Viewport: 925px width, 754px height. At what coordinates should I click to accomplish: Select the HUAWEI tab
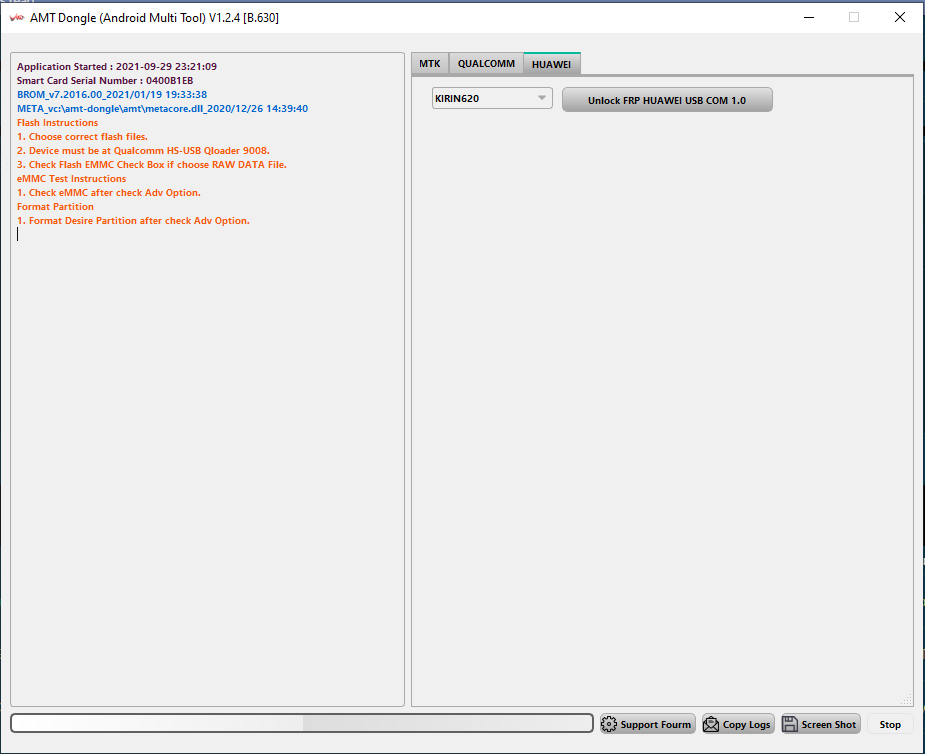pos(552,64)
